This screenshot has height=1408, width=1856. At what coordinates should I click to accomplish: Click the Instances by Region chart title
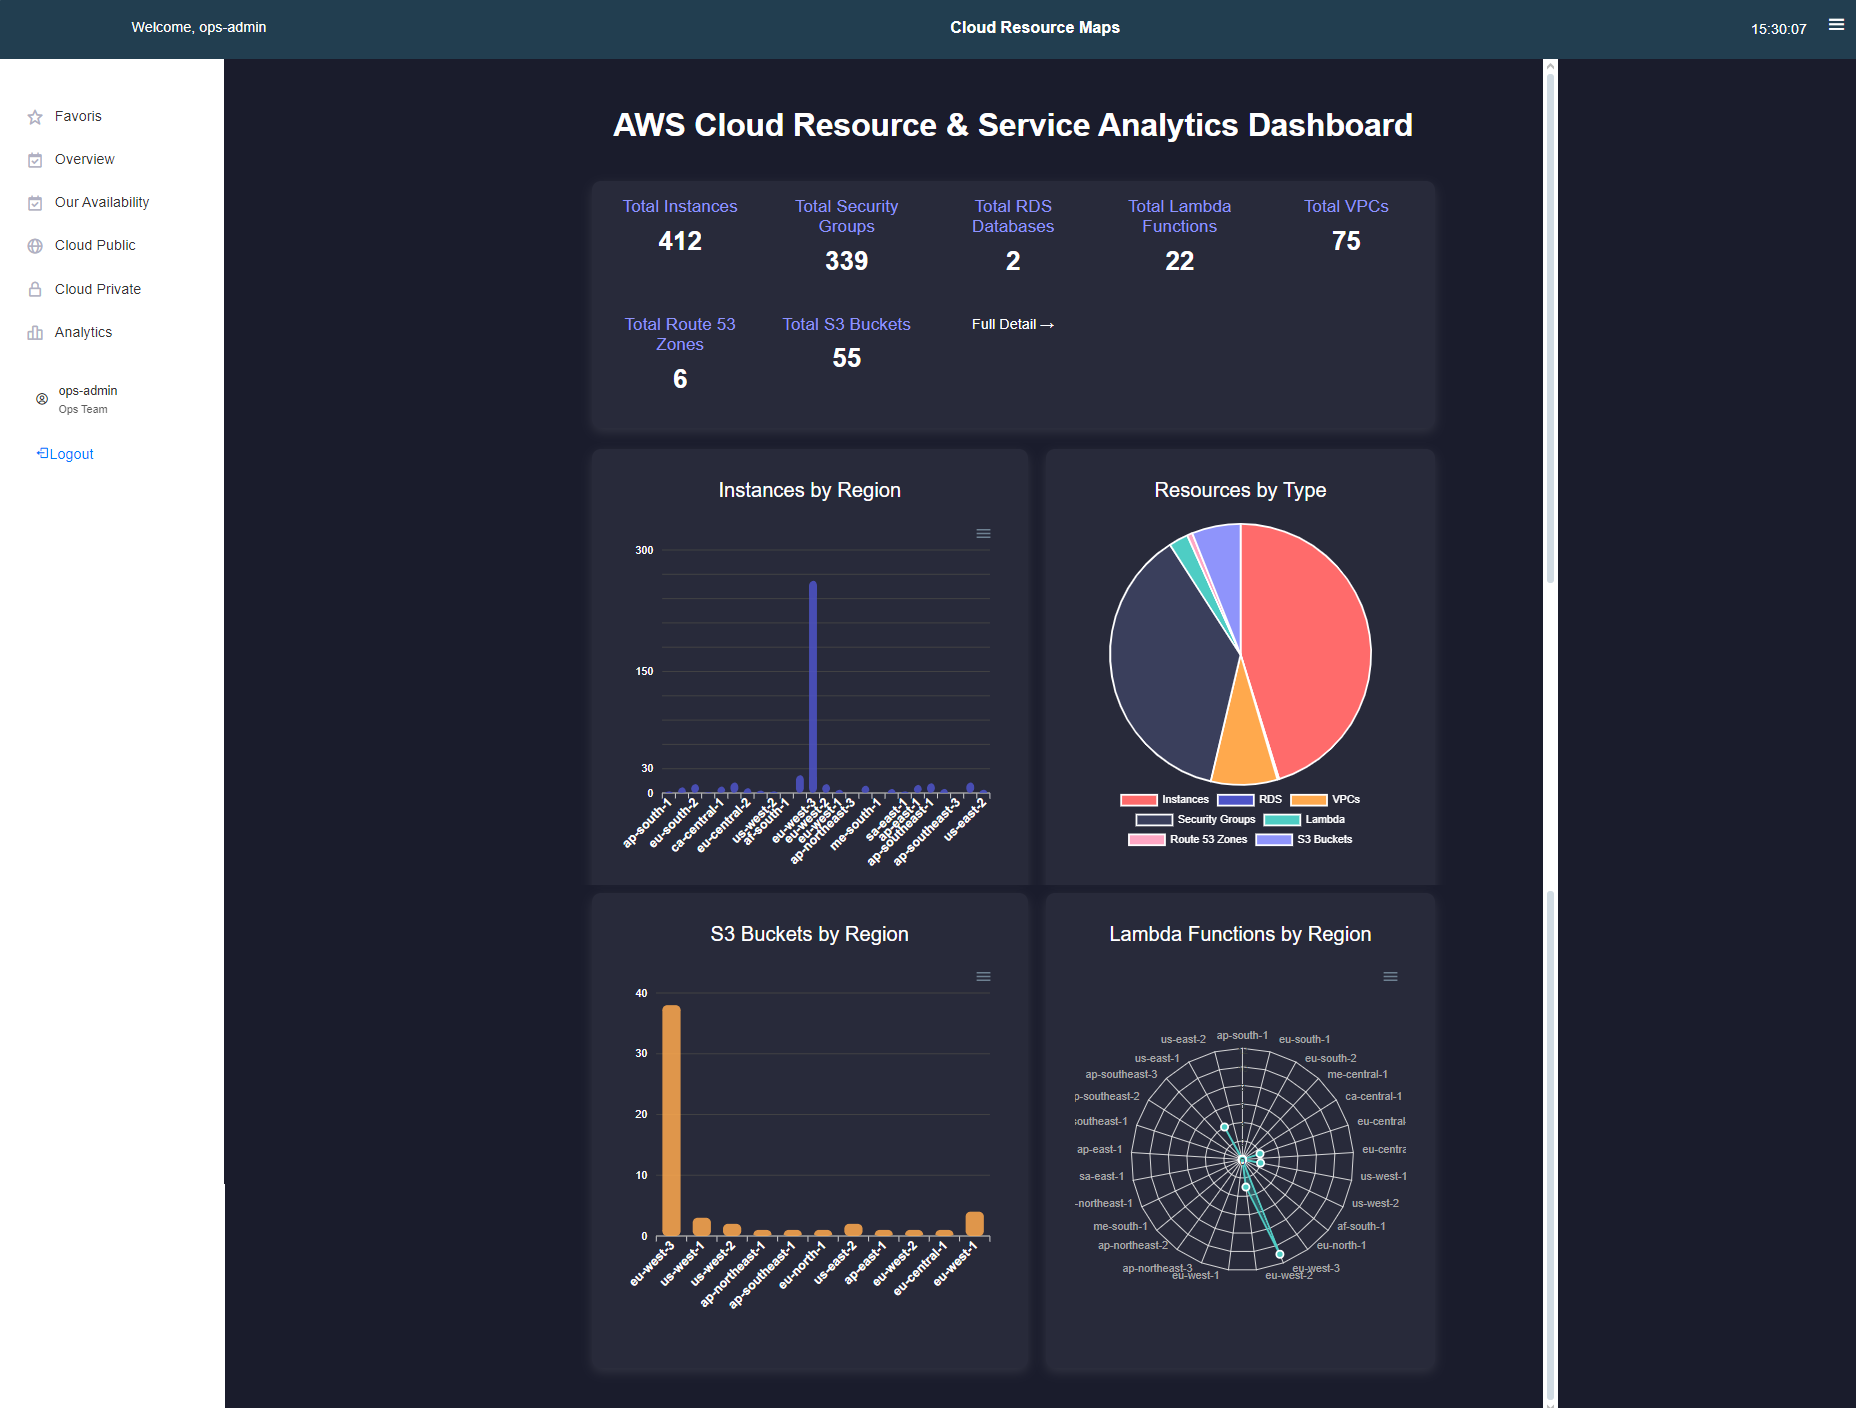(810, 490)
